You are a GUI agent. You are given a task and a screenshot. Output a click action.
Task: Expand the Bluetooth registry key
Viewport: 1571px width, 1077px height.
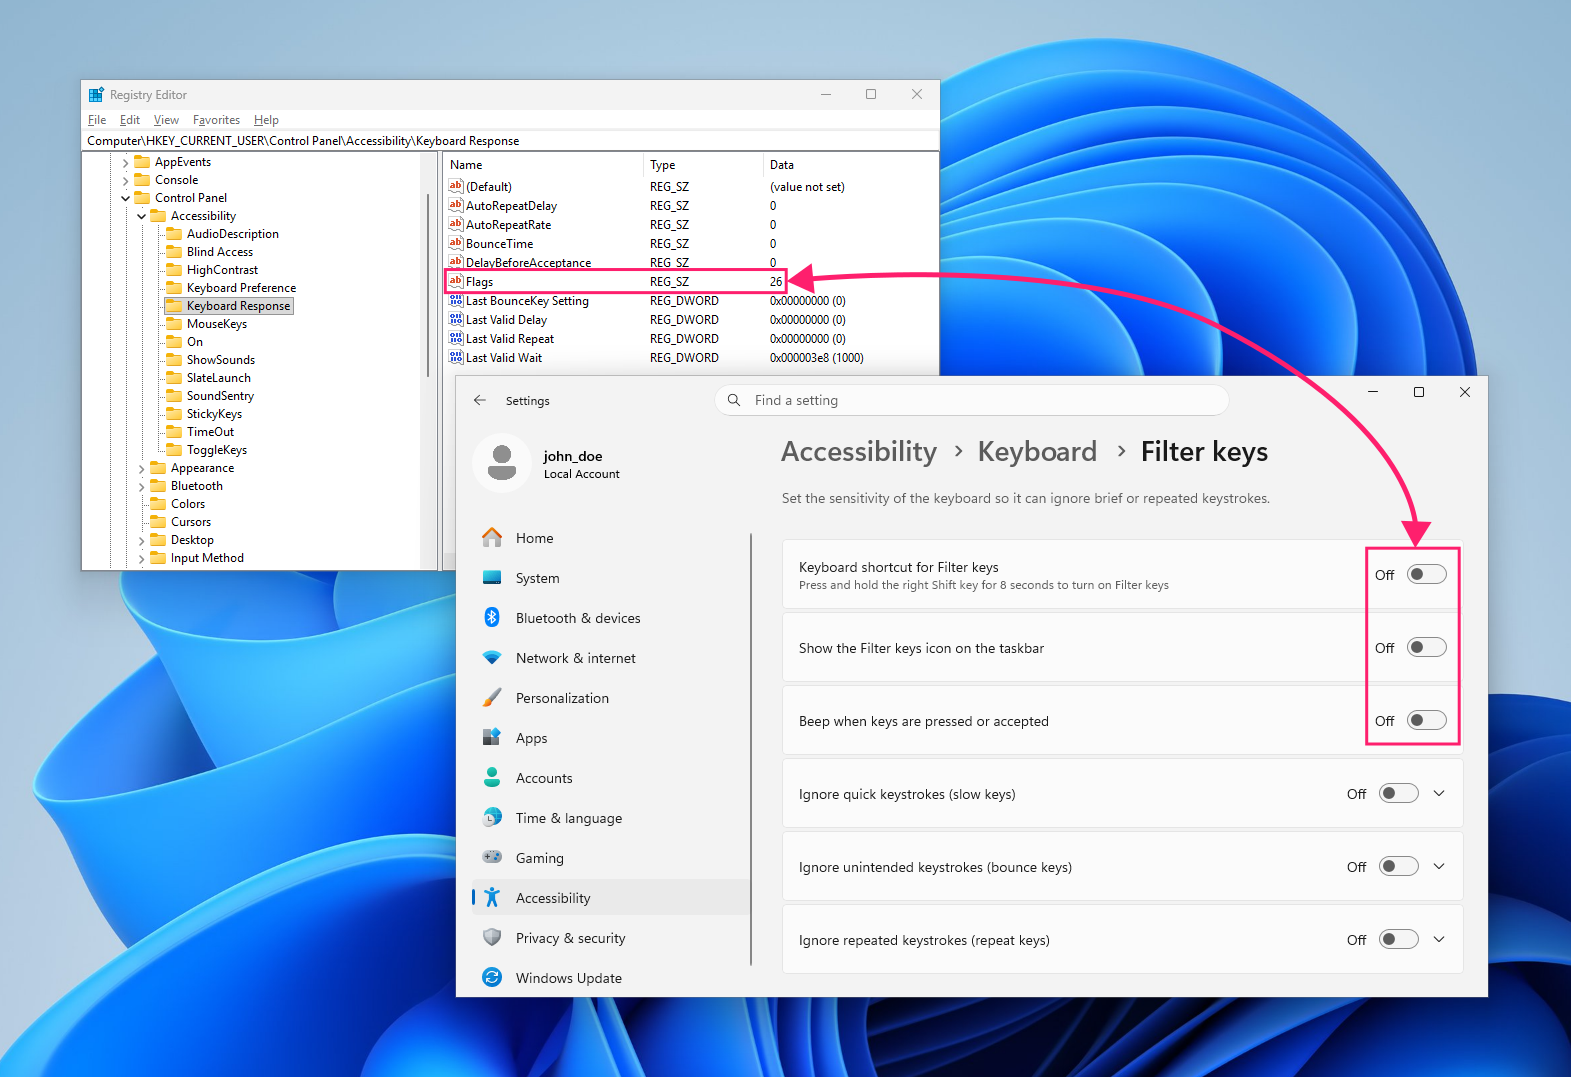pos(142,486)
